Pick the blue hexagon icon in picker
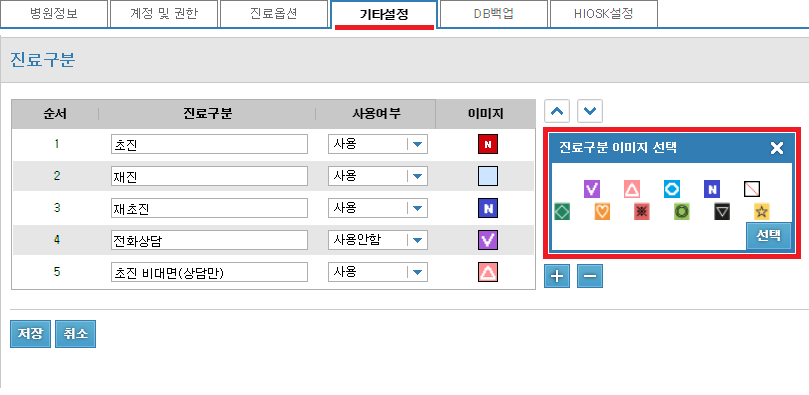Screen dimensions: 809x395 coord(672,189)
